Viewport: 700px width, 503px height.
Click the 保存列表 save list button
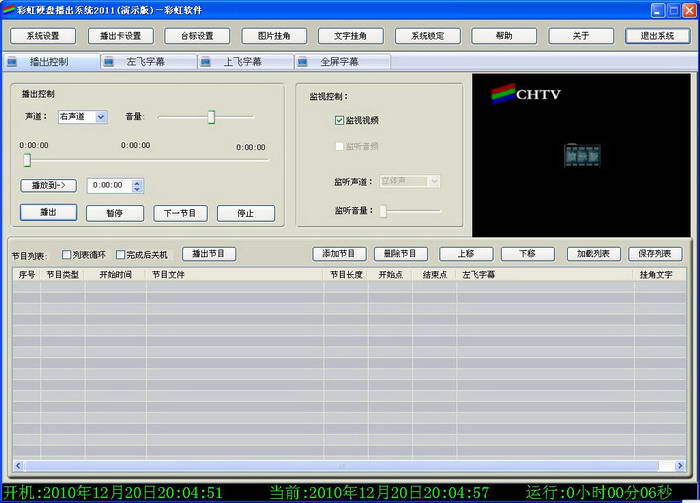(655, 254)
